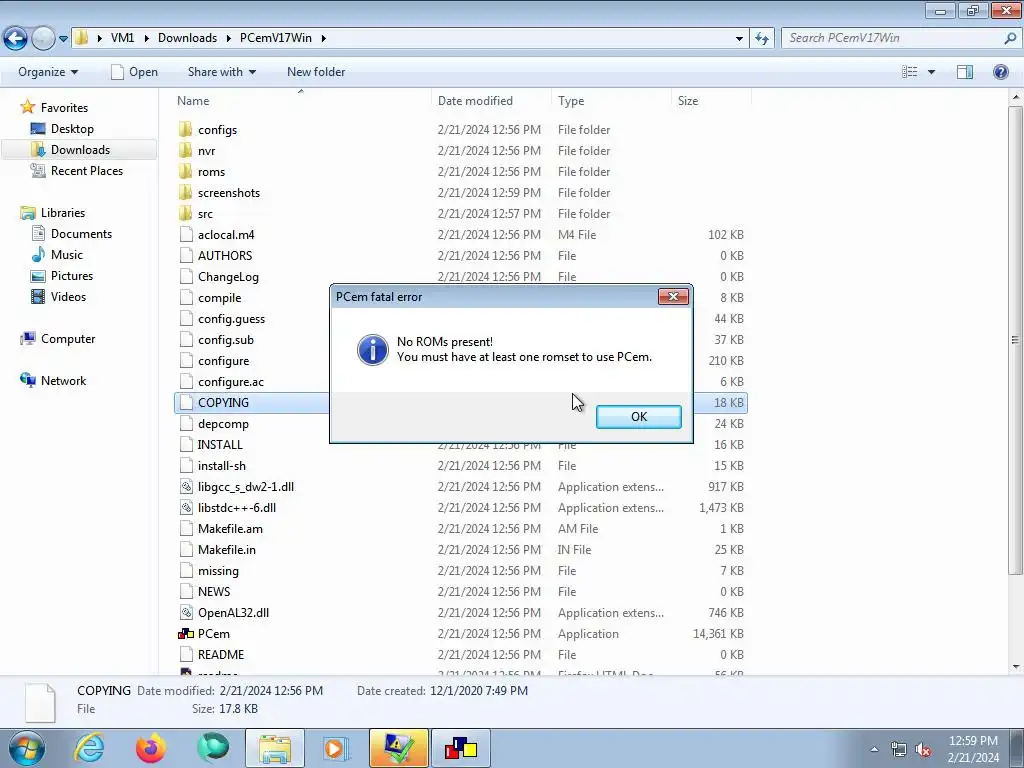1024x768 pixels.
Task: Click New folder in the toolbar
Action: coord(316,72)
